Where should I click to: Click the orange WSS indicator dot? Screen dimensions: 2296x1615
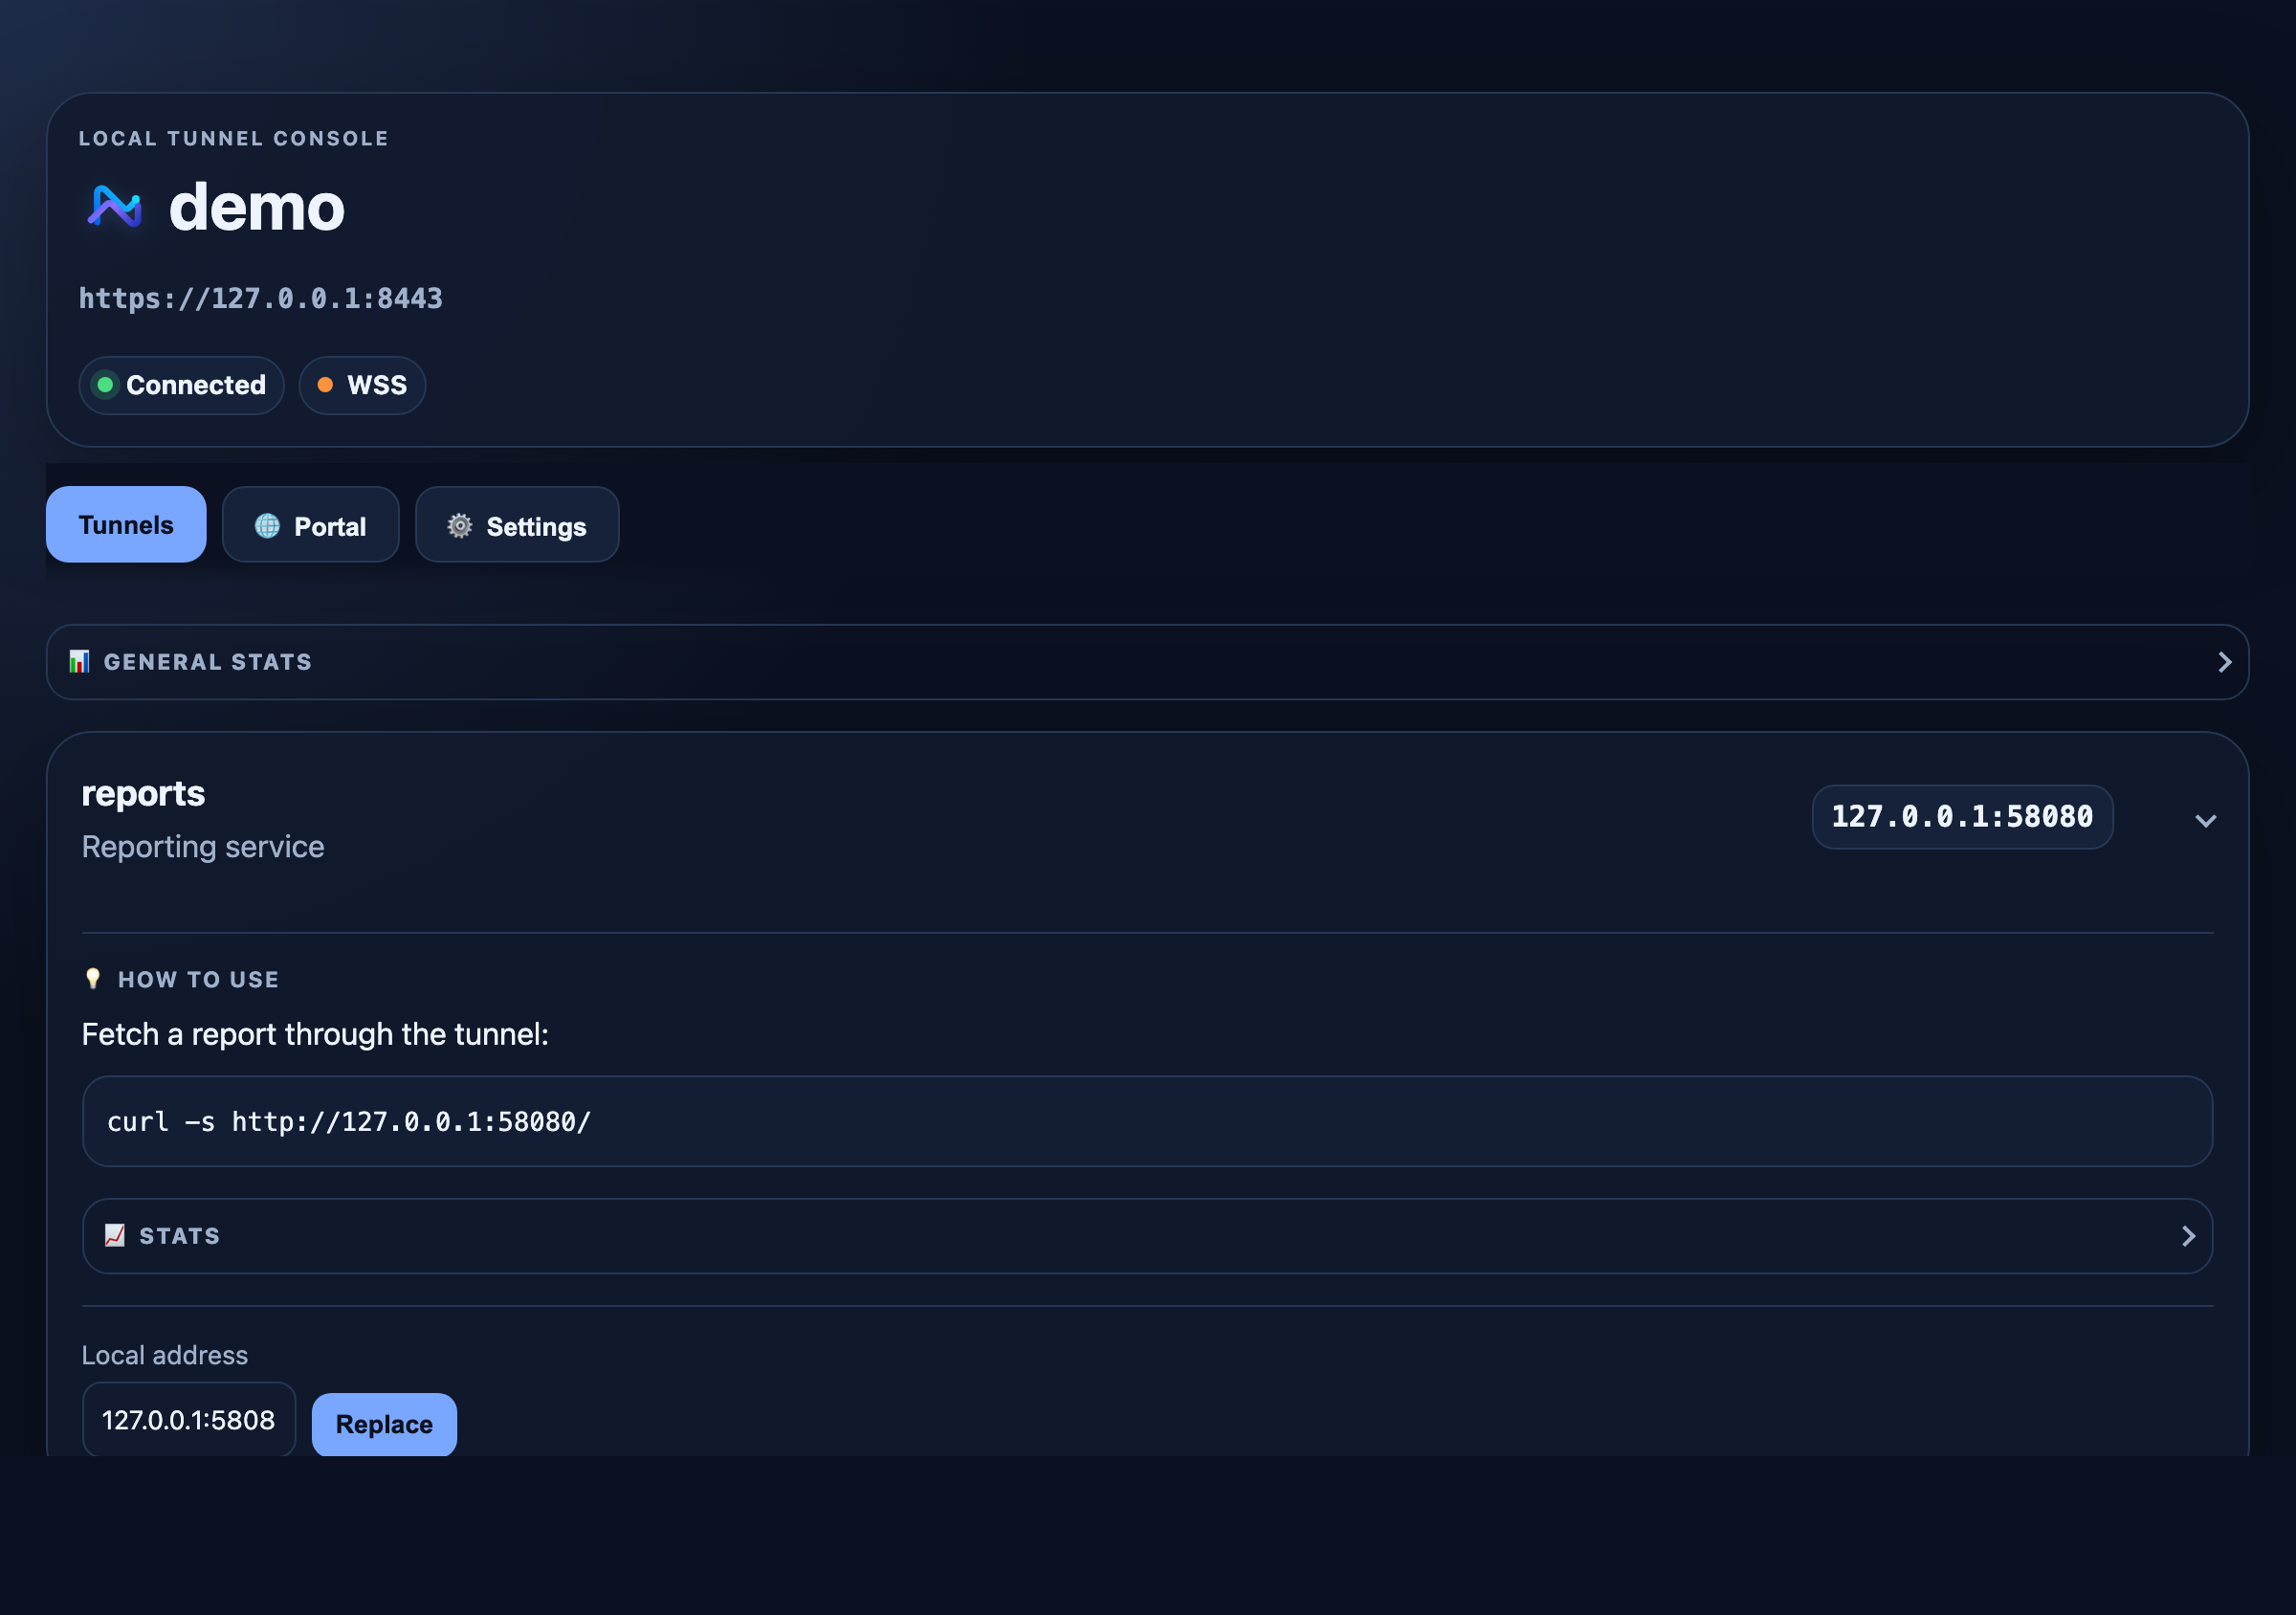coord(325,385)
